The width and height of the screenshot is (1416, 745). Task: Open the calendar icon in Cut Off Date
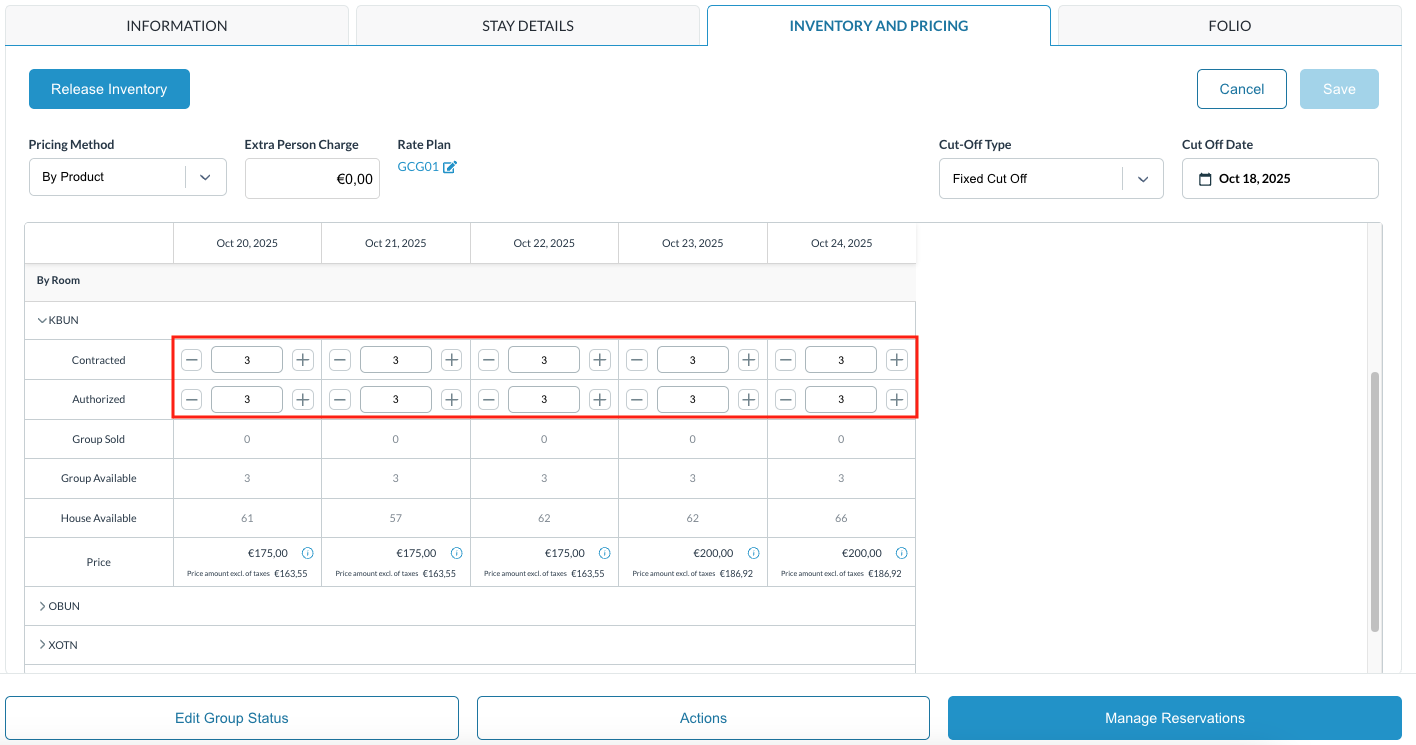1205,179
